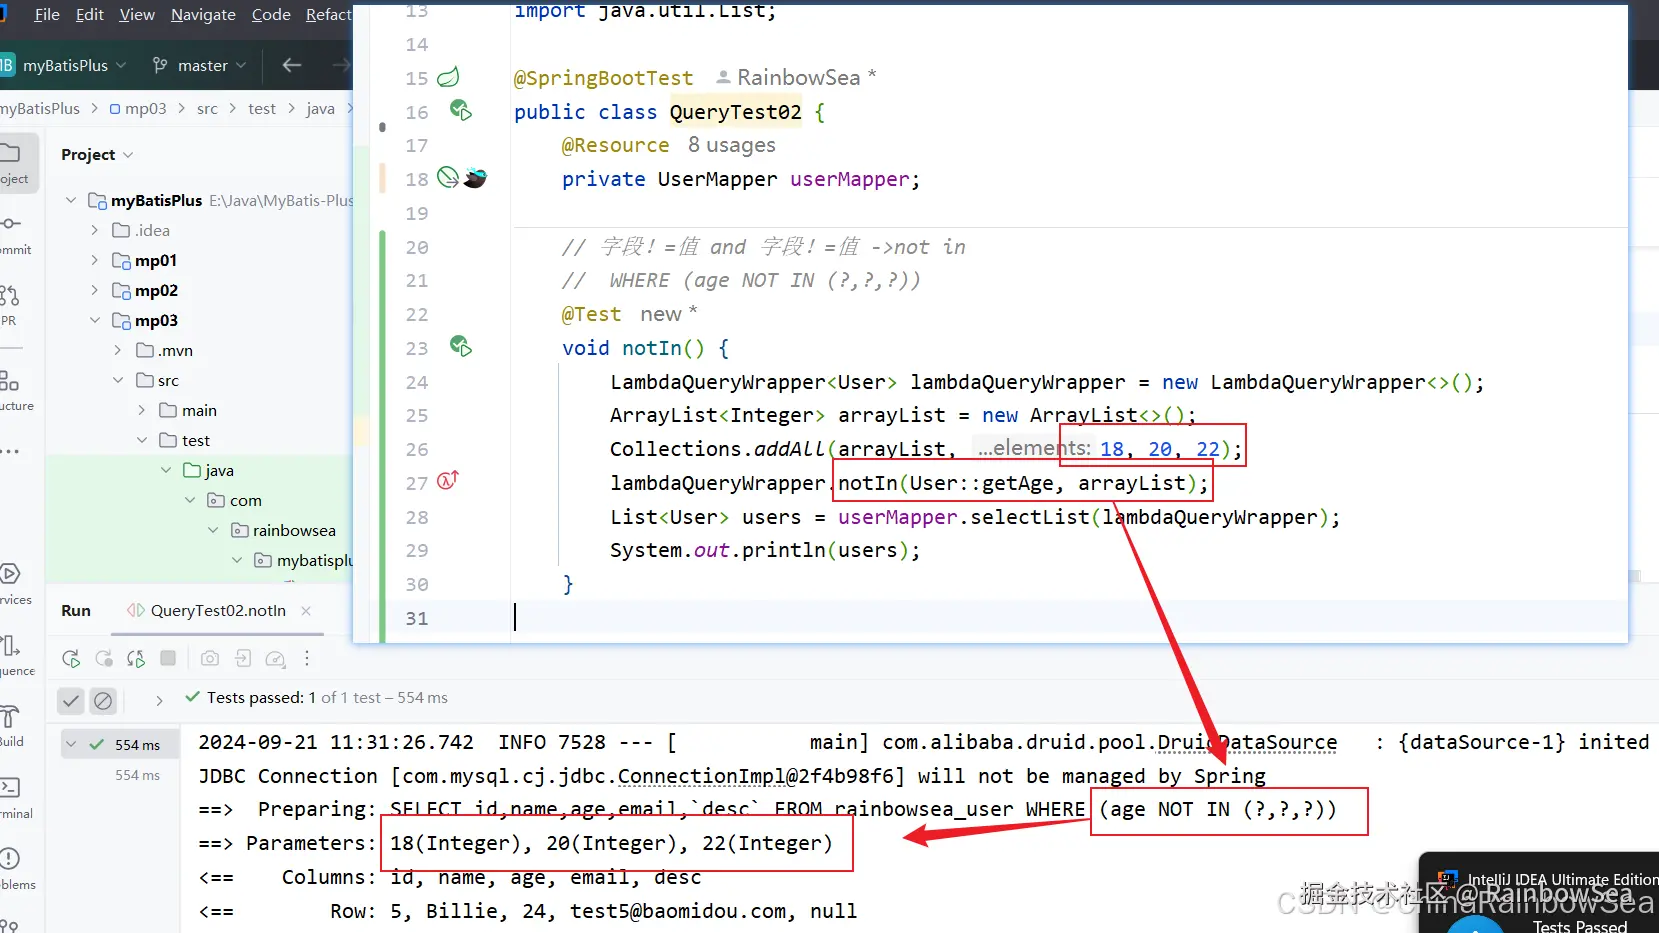1659x933 pixels.
Task: Open the Terminal tool window
Action: [12, 797]
